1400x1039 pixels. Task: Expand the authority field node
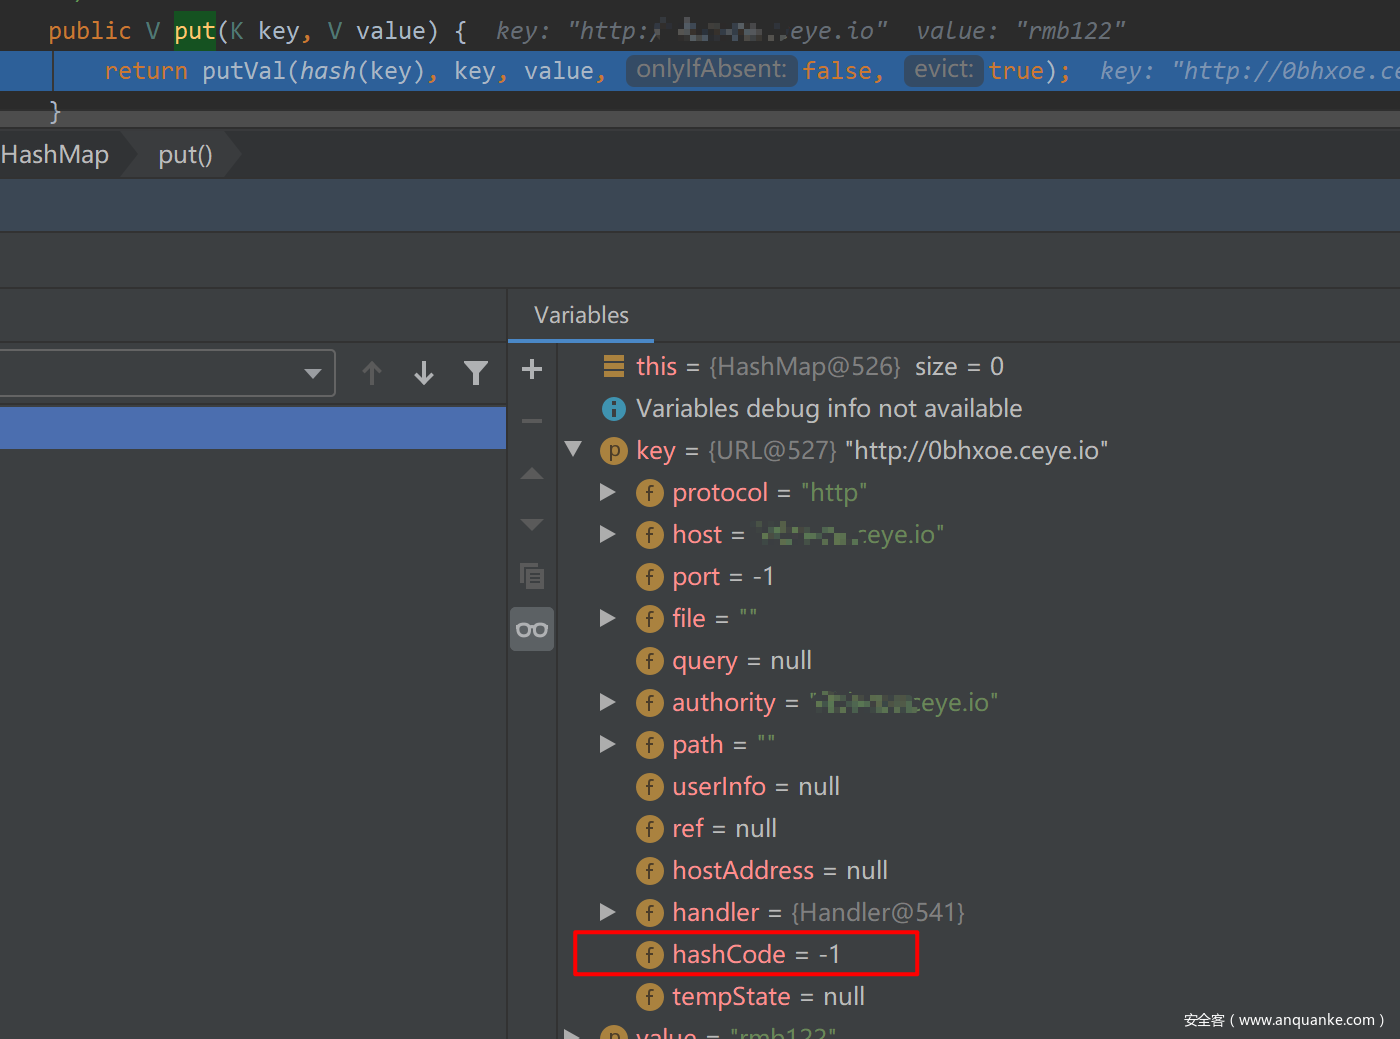coord(607,702)
